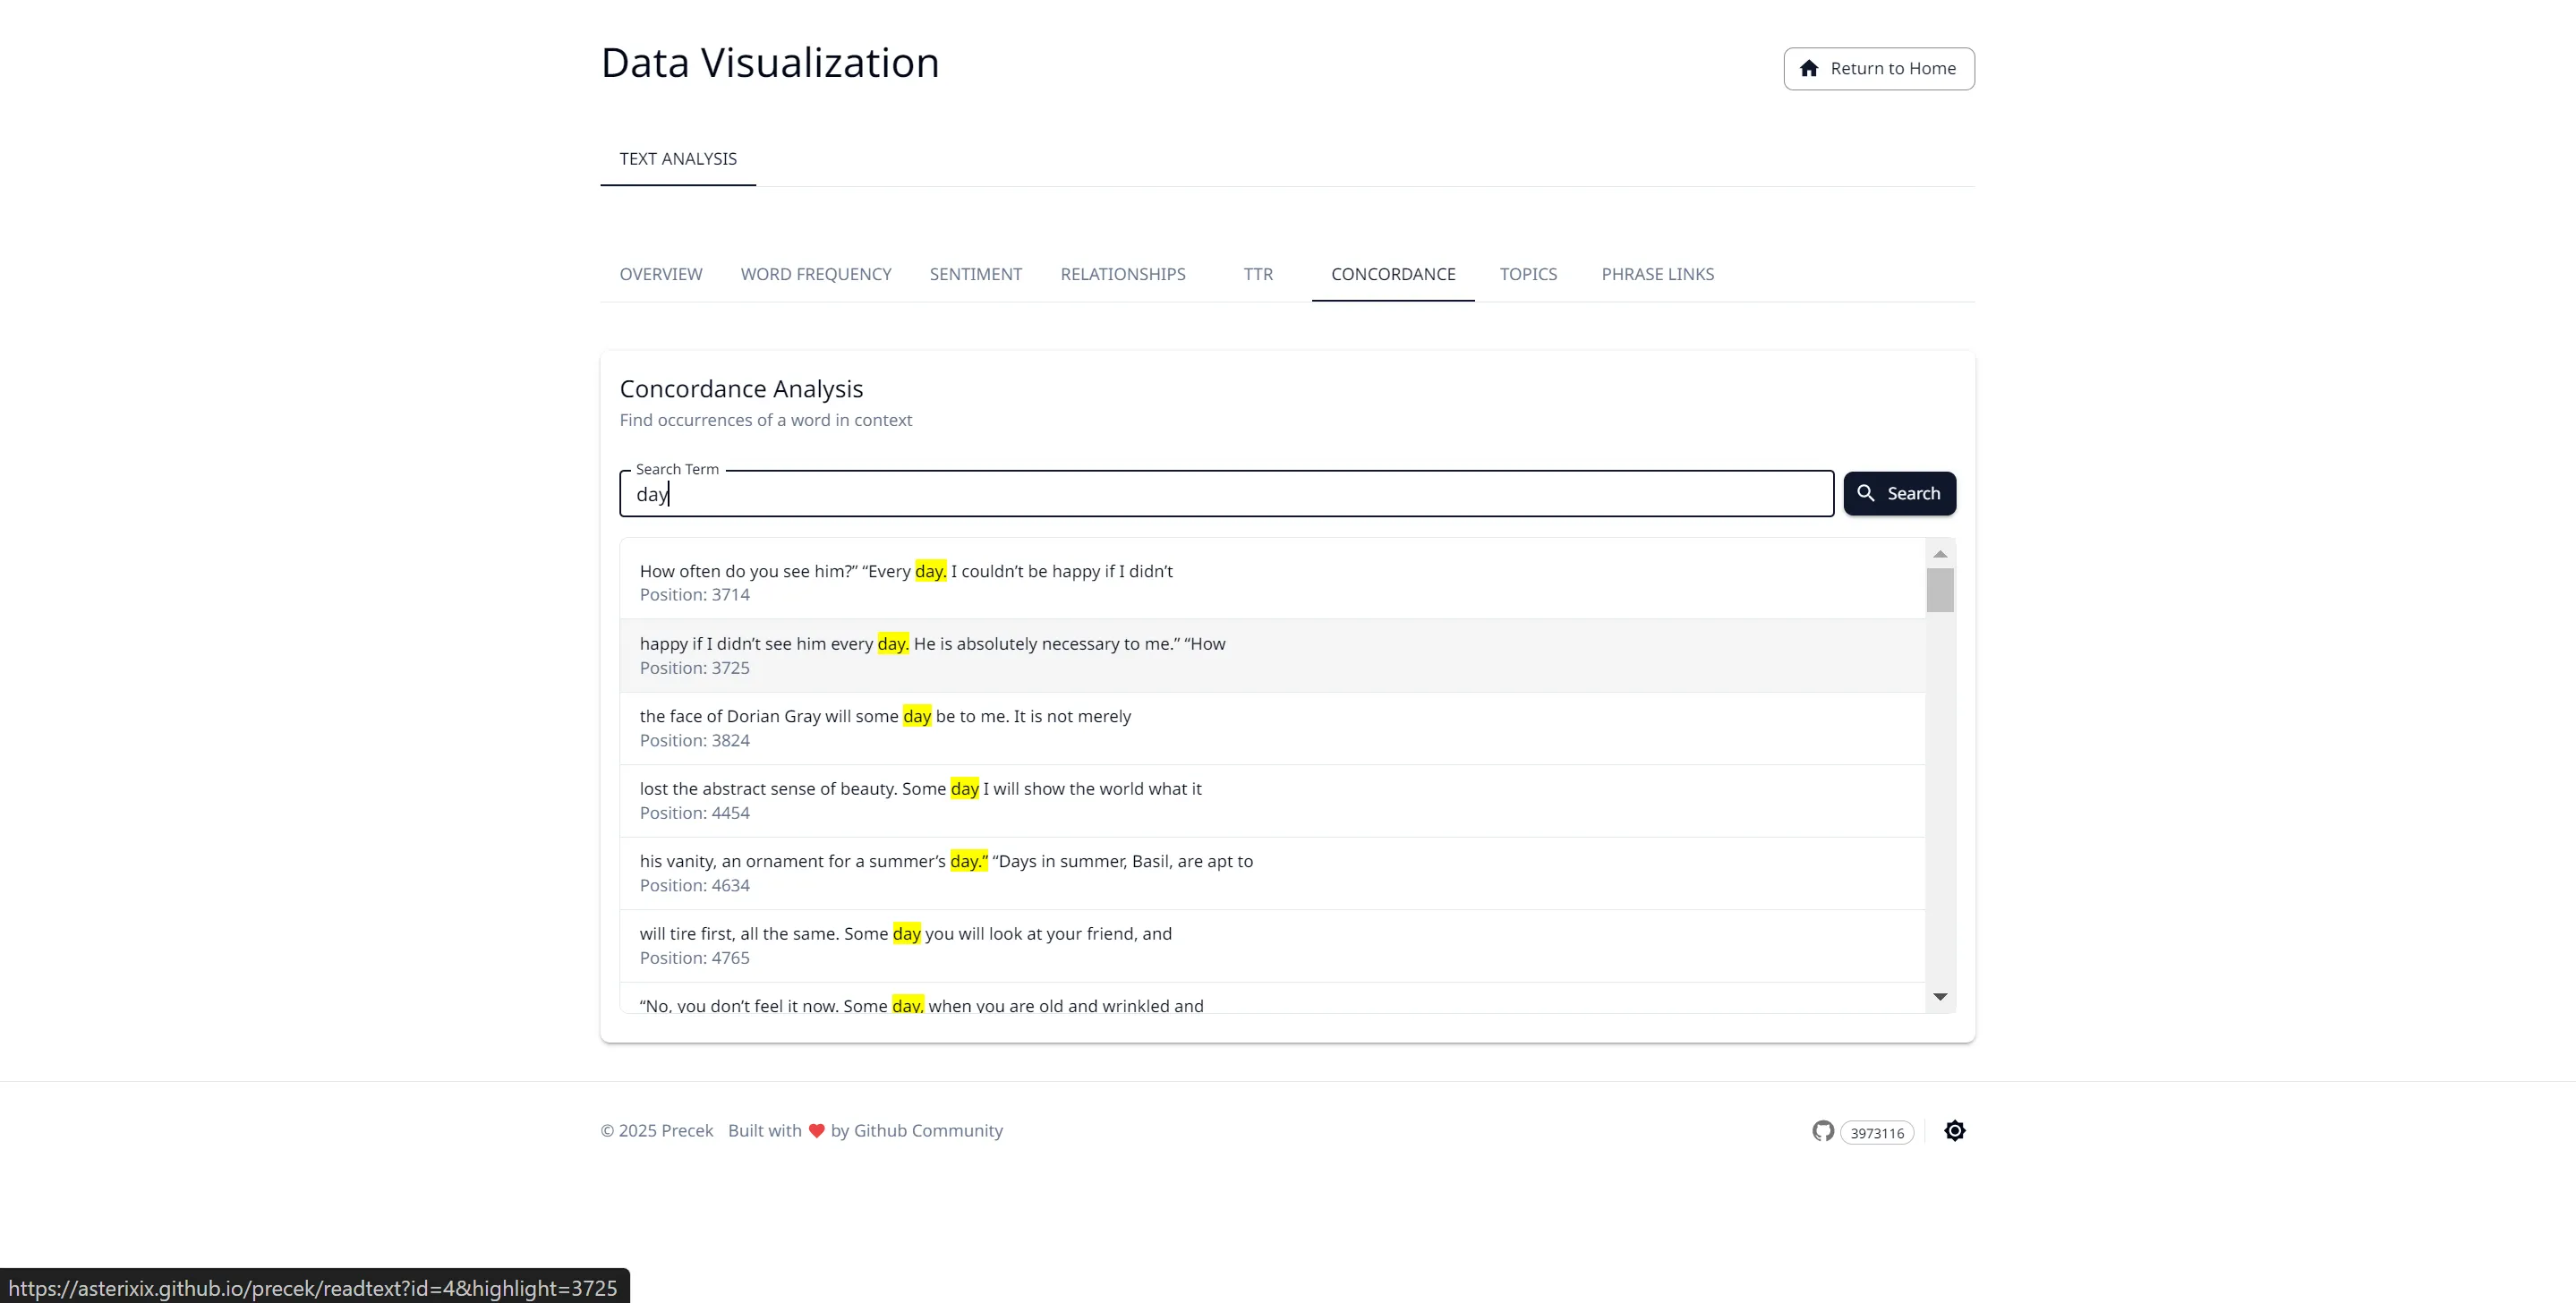Open the Topics tab
The image size is (2576, 1303).
[1527, 274]
